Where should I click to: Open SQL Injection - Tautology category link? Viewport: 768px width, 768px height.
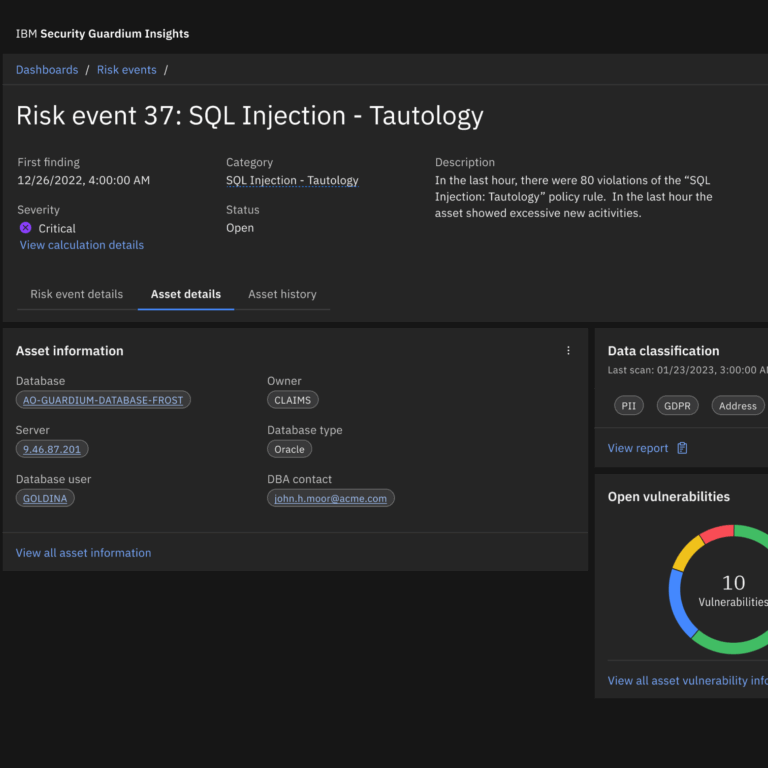point(292,180)
